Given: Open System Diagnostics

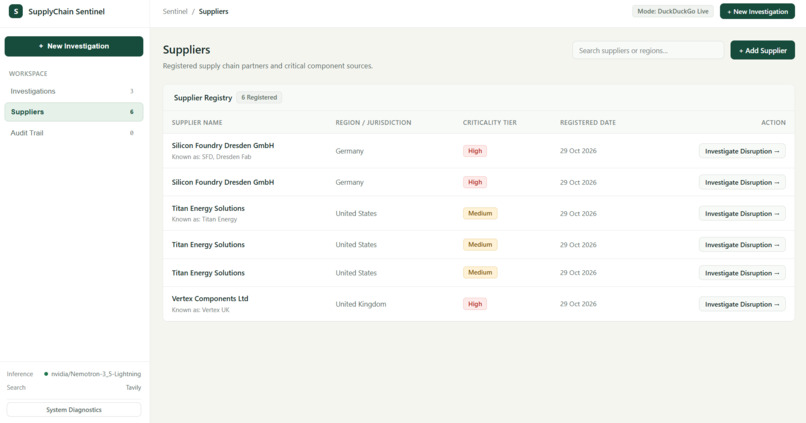Looking at the screenshot, I should click(x=74, y=410).
